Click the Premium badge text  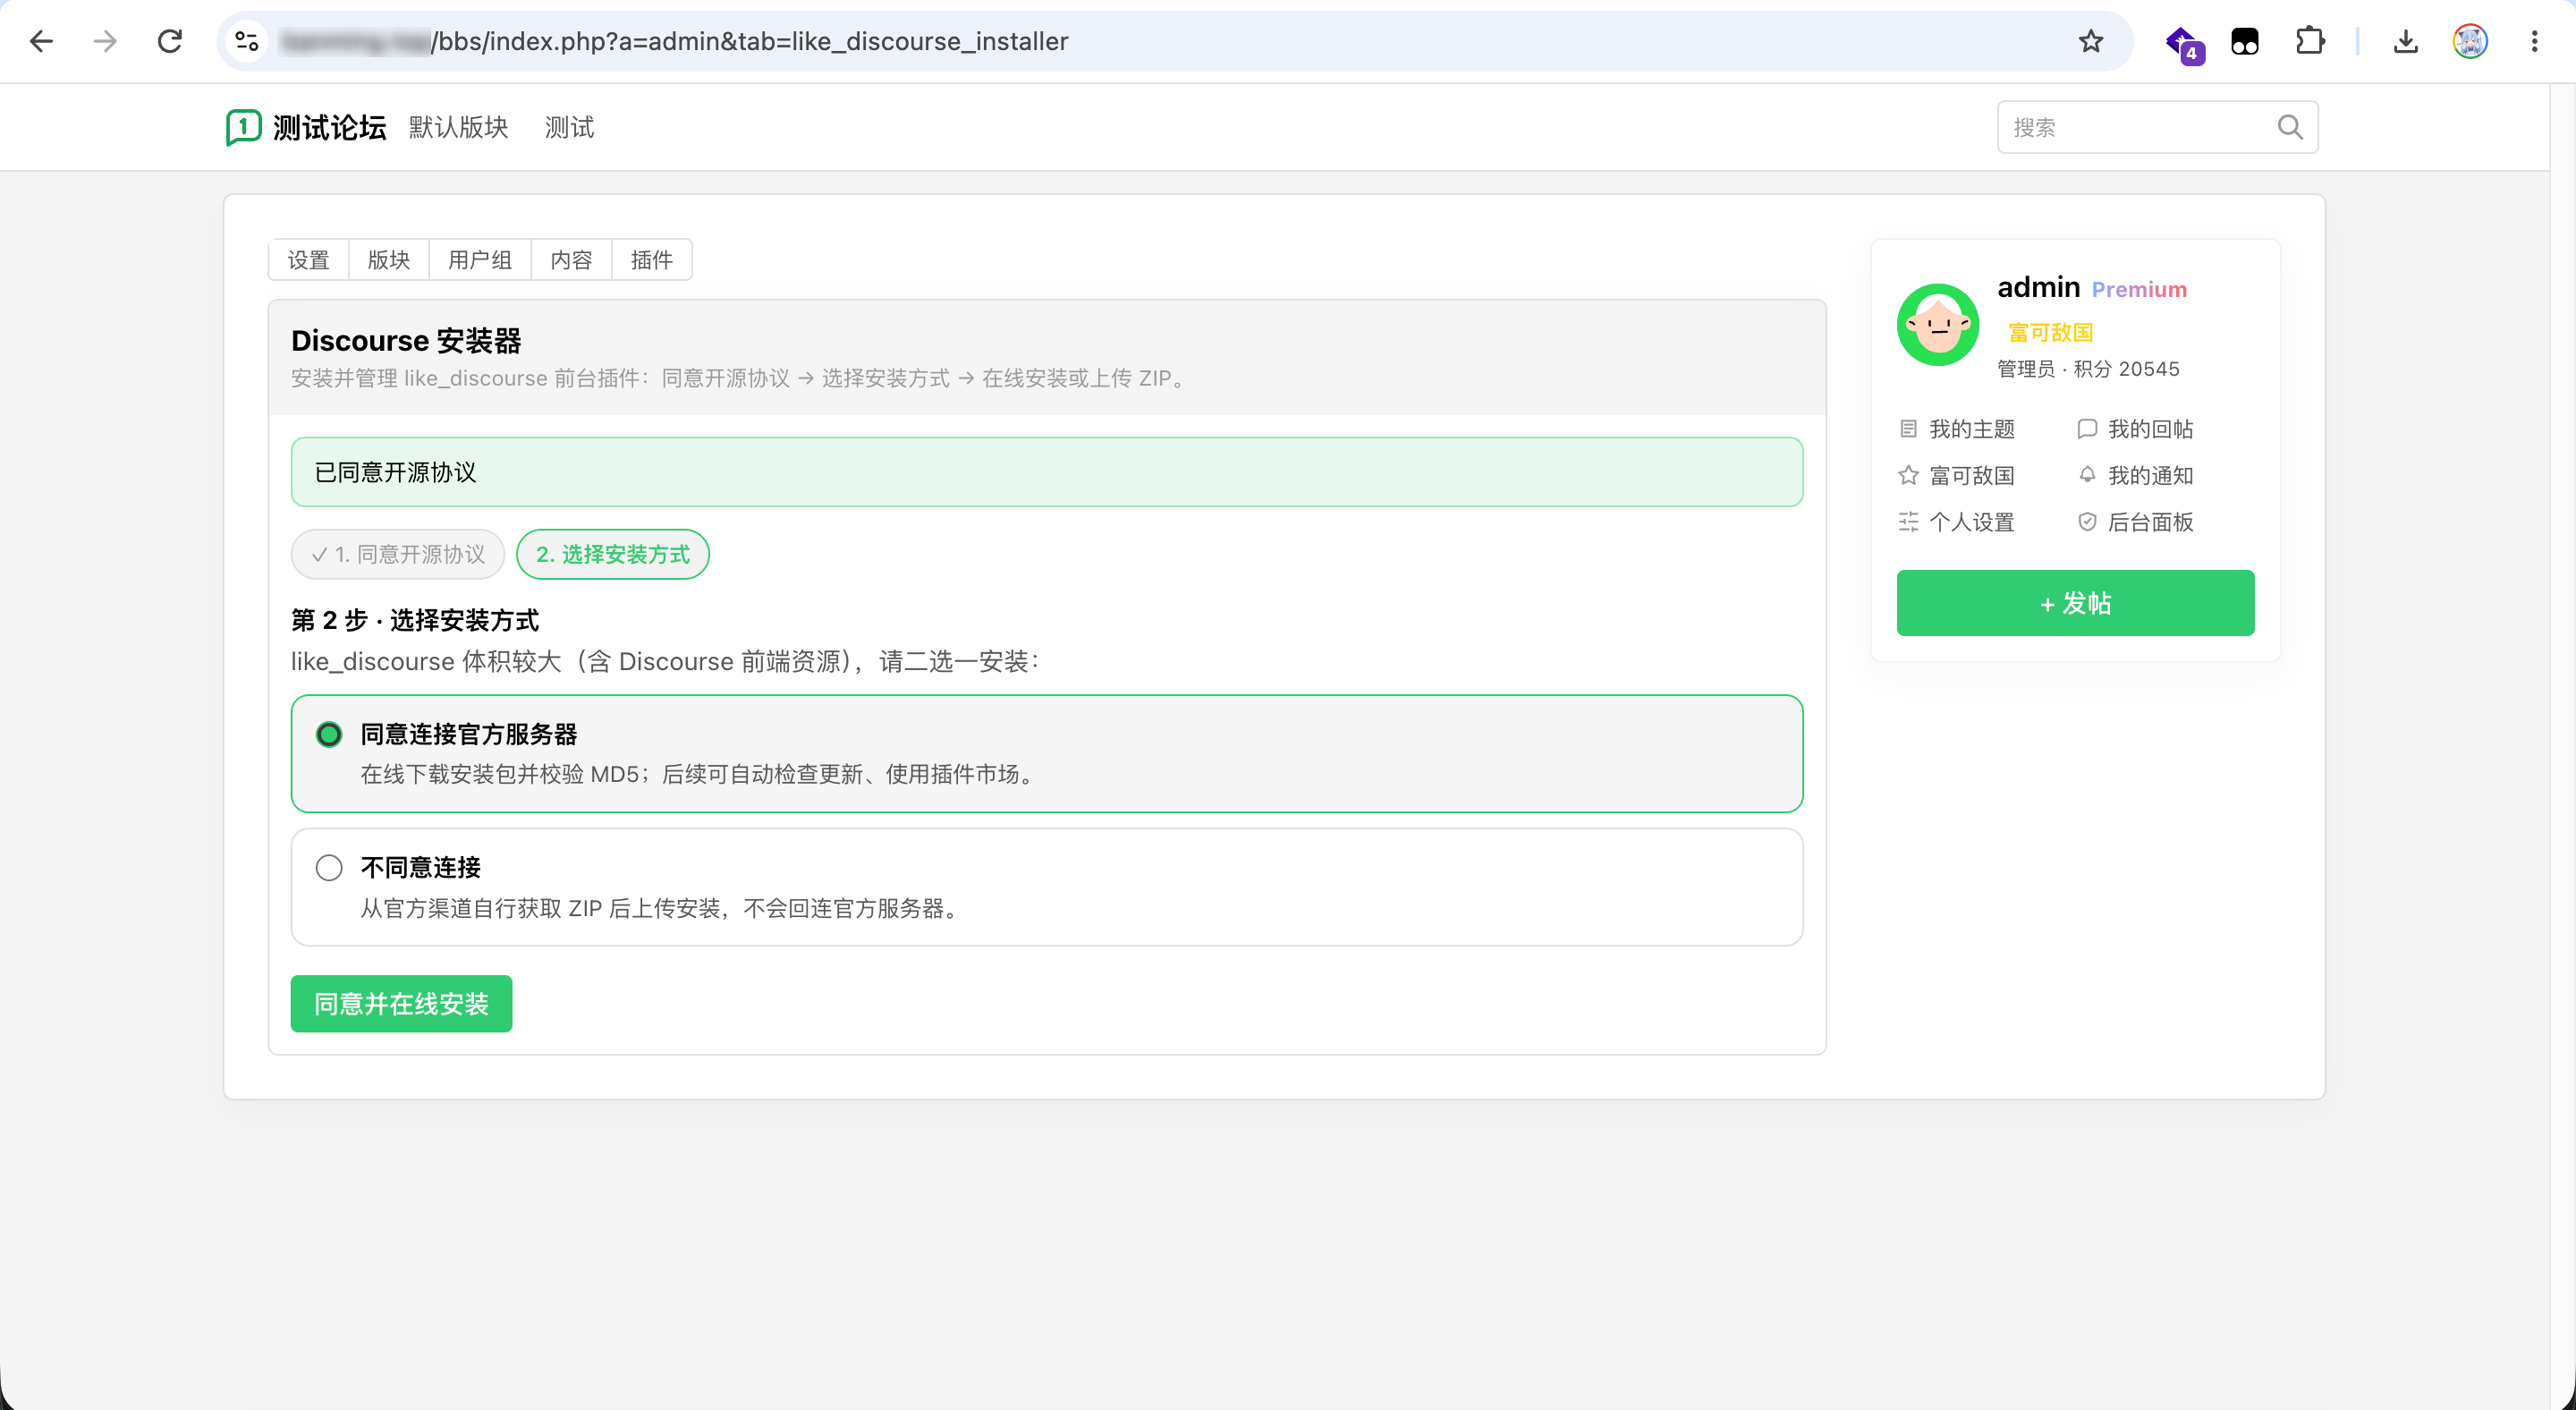click(x=2139, y=290)
